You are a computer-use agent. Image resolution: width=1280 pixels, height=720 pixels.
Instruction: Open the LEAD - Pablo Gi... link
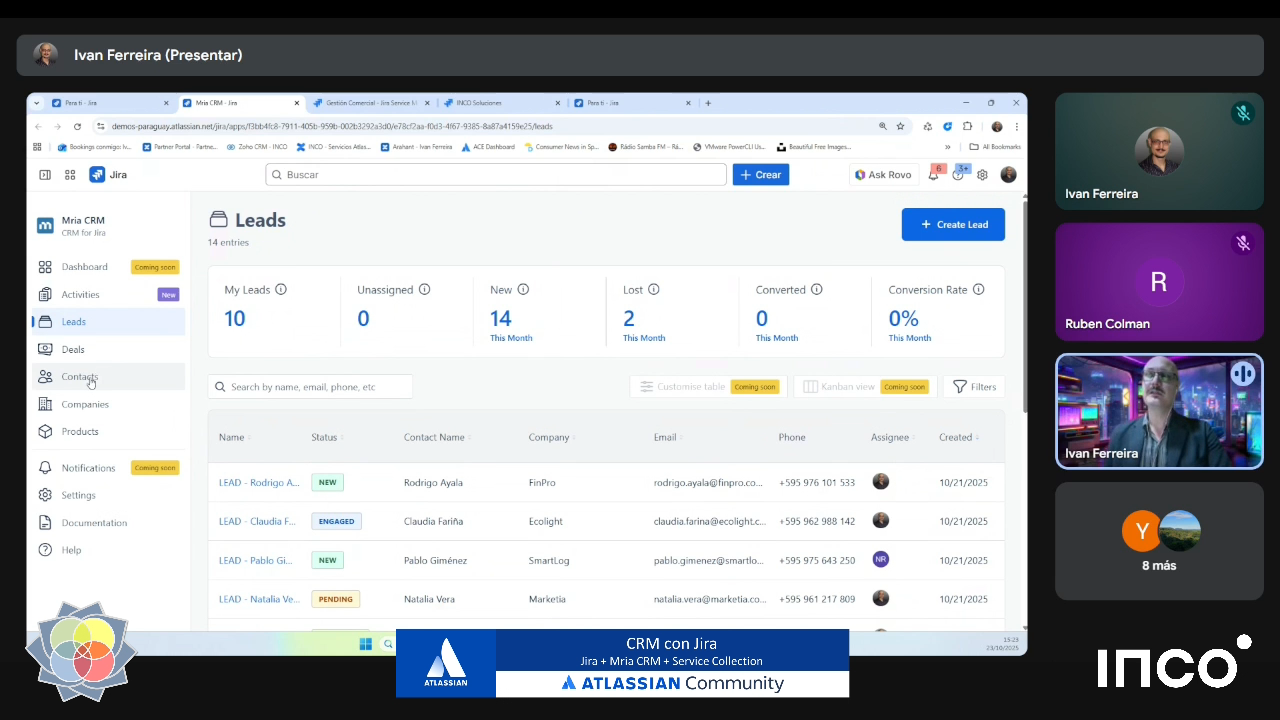pos(256,561)
